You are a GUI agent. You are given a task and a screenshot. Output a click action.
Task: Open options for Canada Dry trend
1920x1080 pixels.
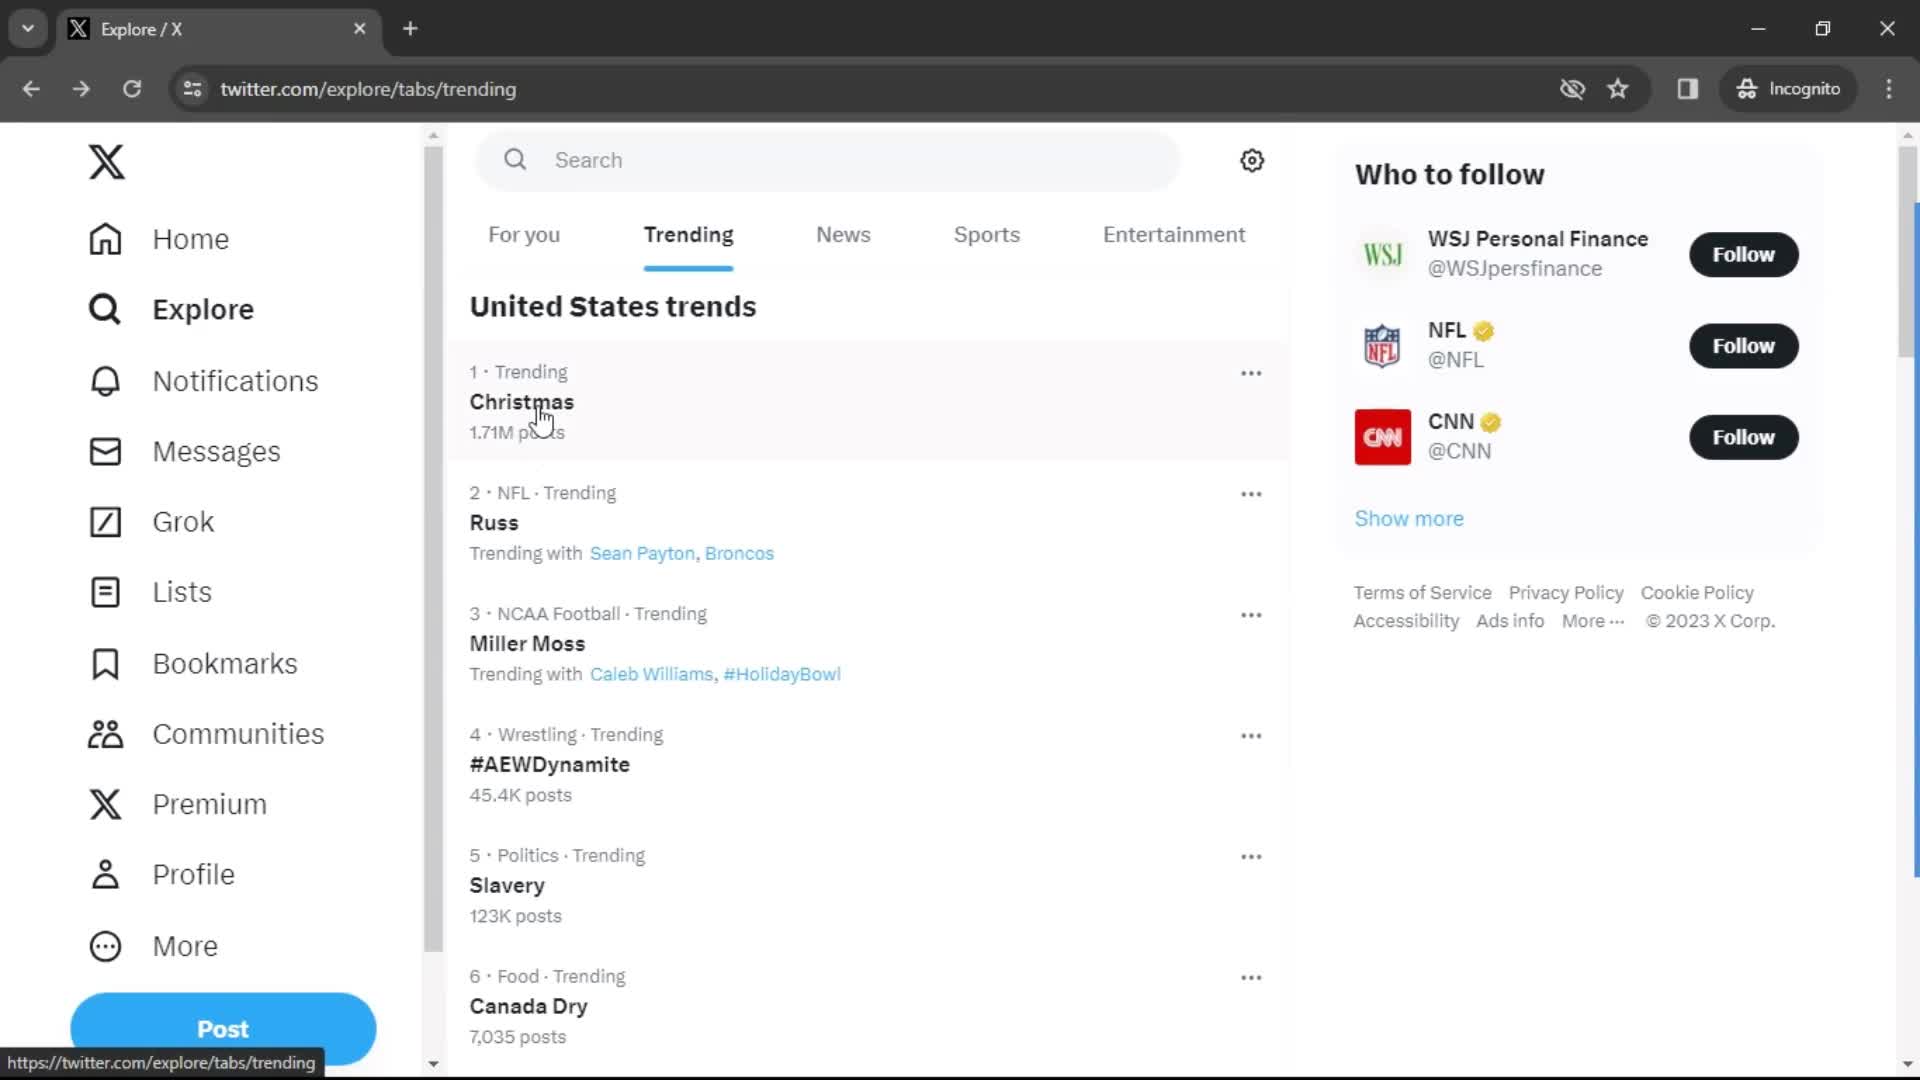(x=1251, y=978)
